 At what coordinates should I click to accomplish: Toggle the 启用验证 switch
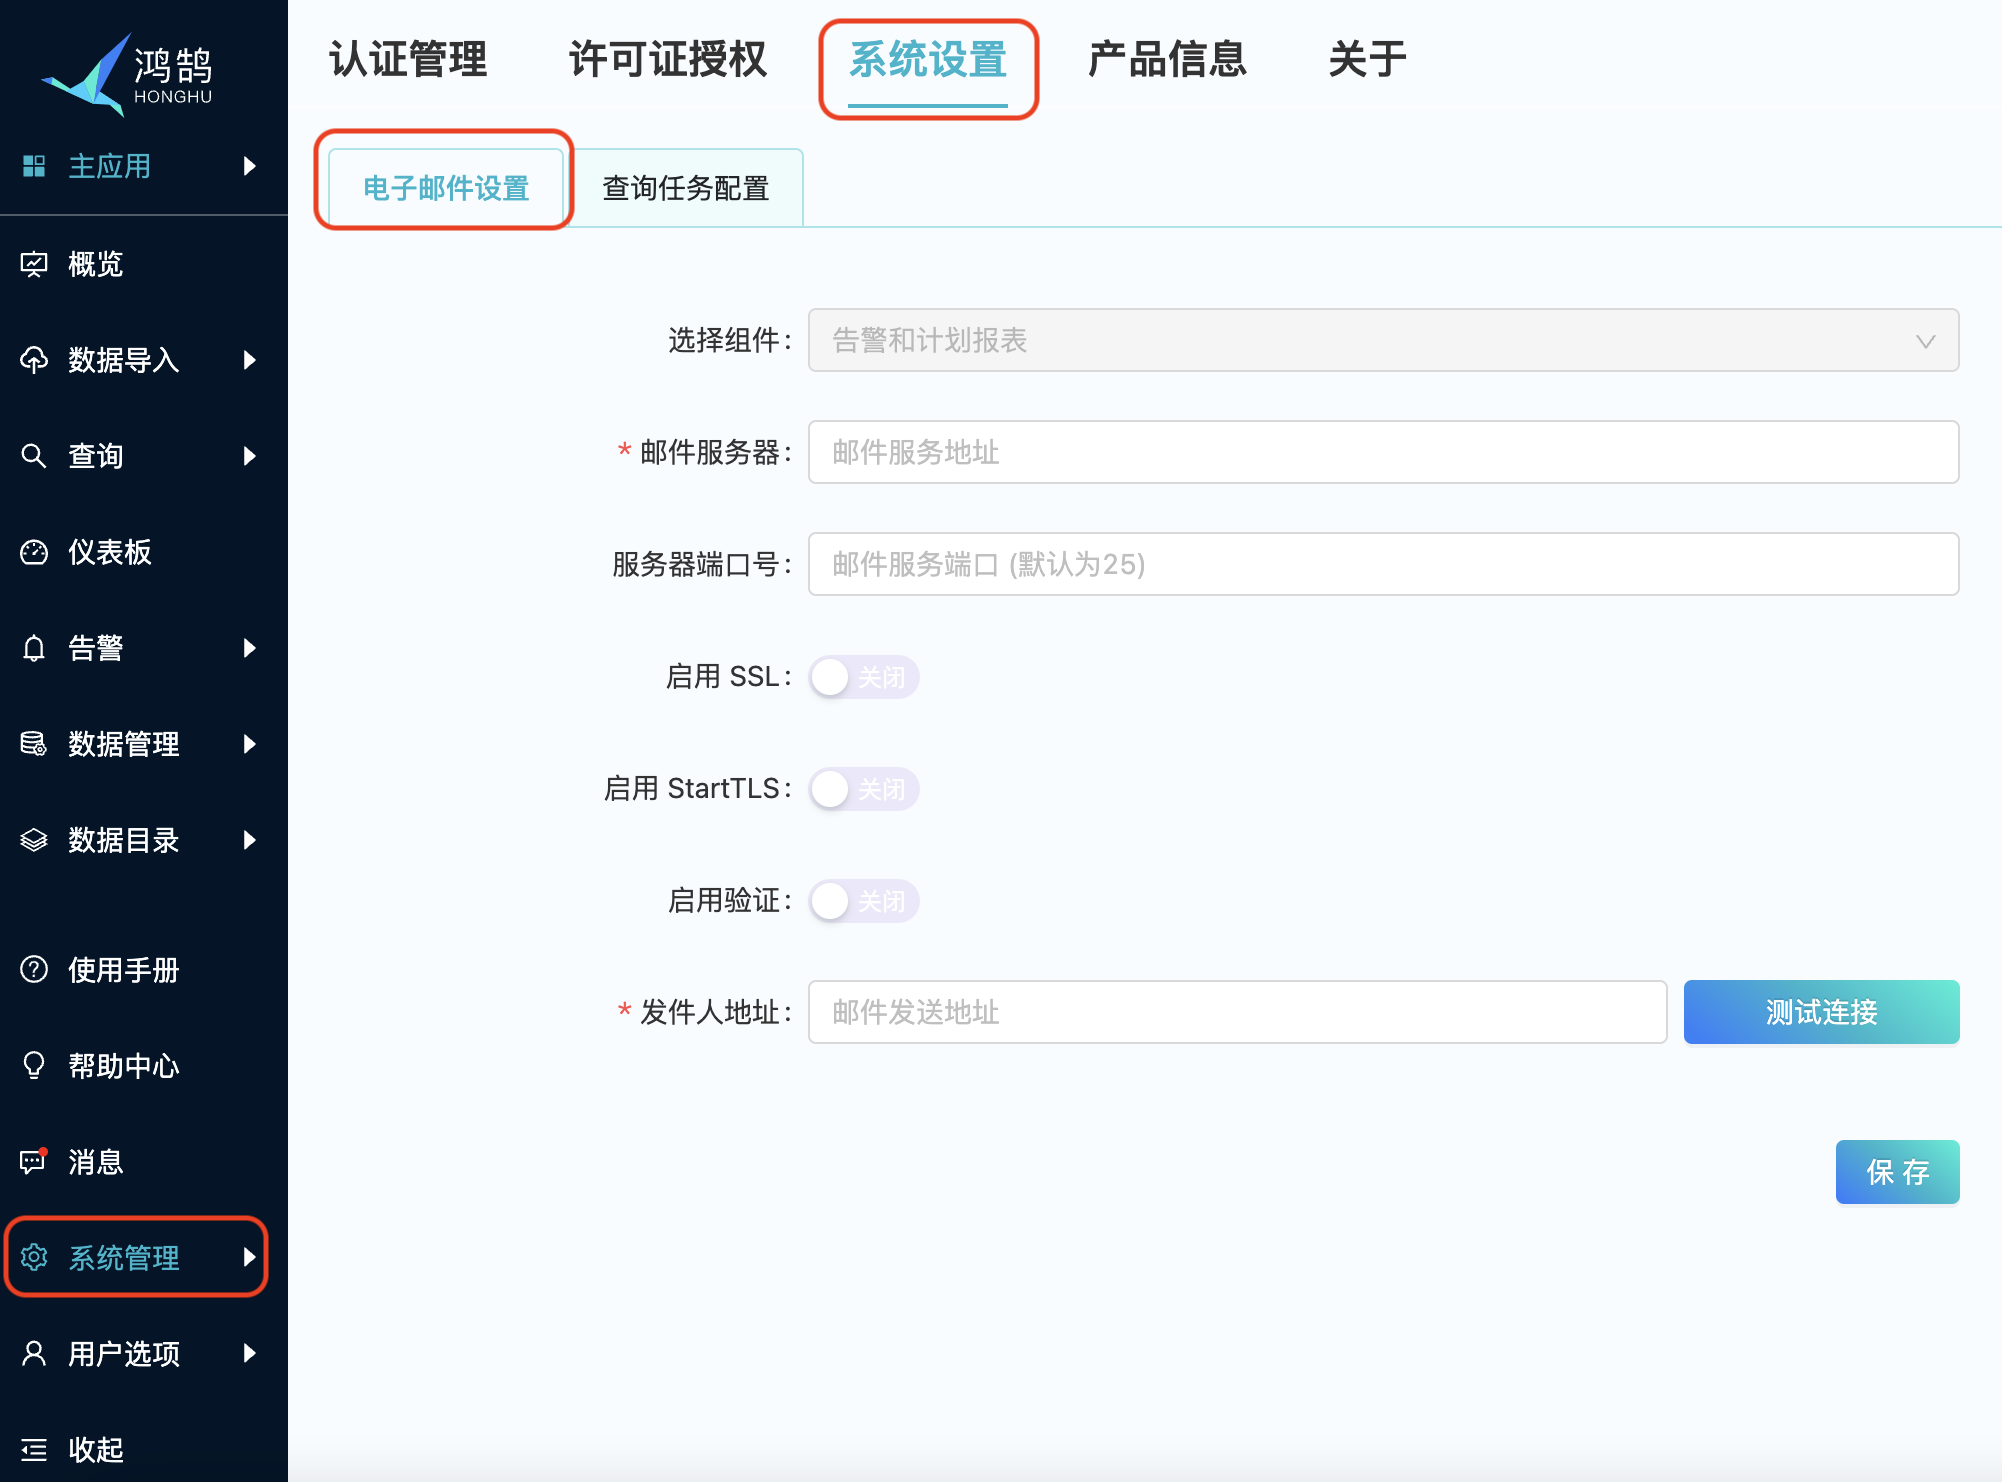click(x=863, y=901)
